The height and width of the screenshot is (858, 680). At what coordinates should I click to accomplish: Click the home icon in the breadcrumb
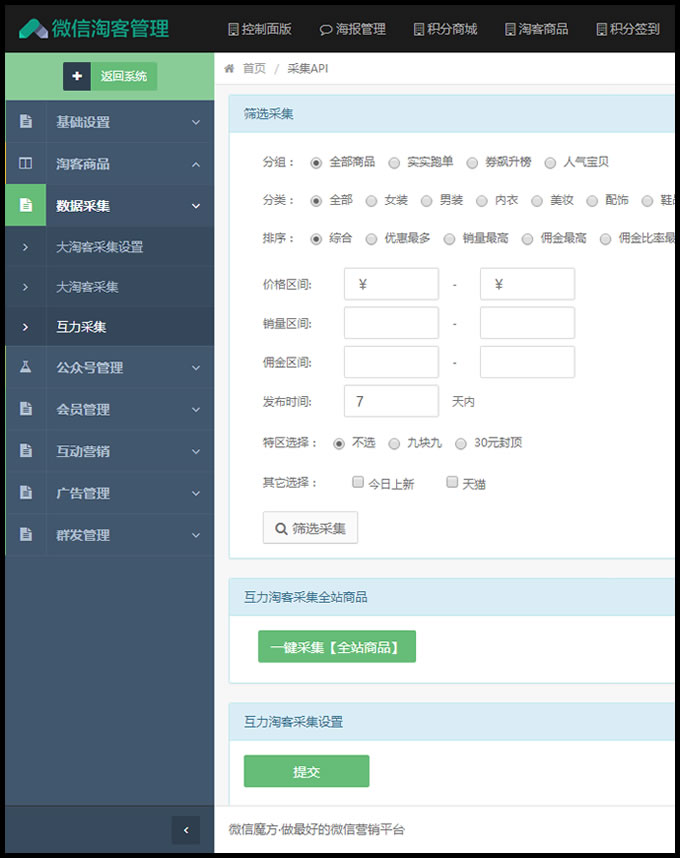click(229, 68)
